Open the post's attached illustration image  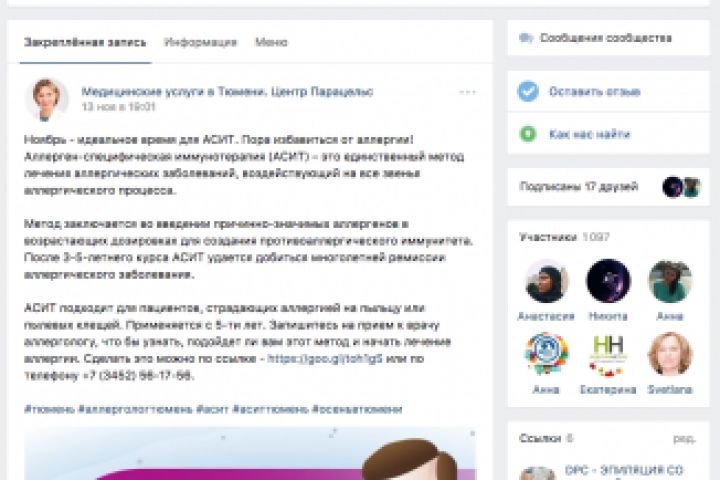(x=250, y=454)
